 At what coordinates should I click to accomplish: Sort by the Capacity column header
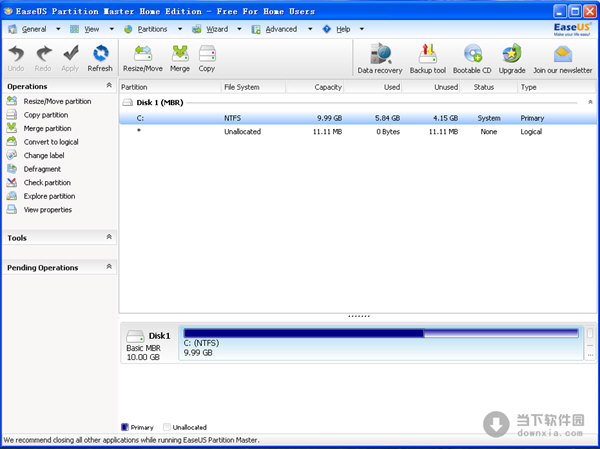point(315,87)
